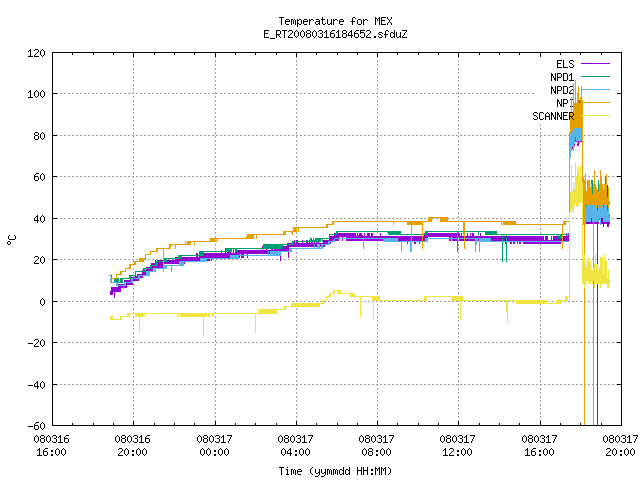Click the x-axis label '080316 16:00'

click(x=51, y=446)
